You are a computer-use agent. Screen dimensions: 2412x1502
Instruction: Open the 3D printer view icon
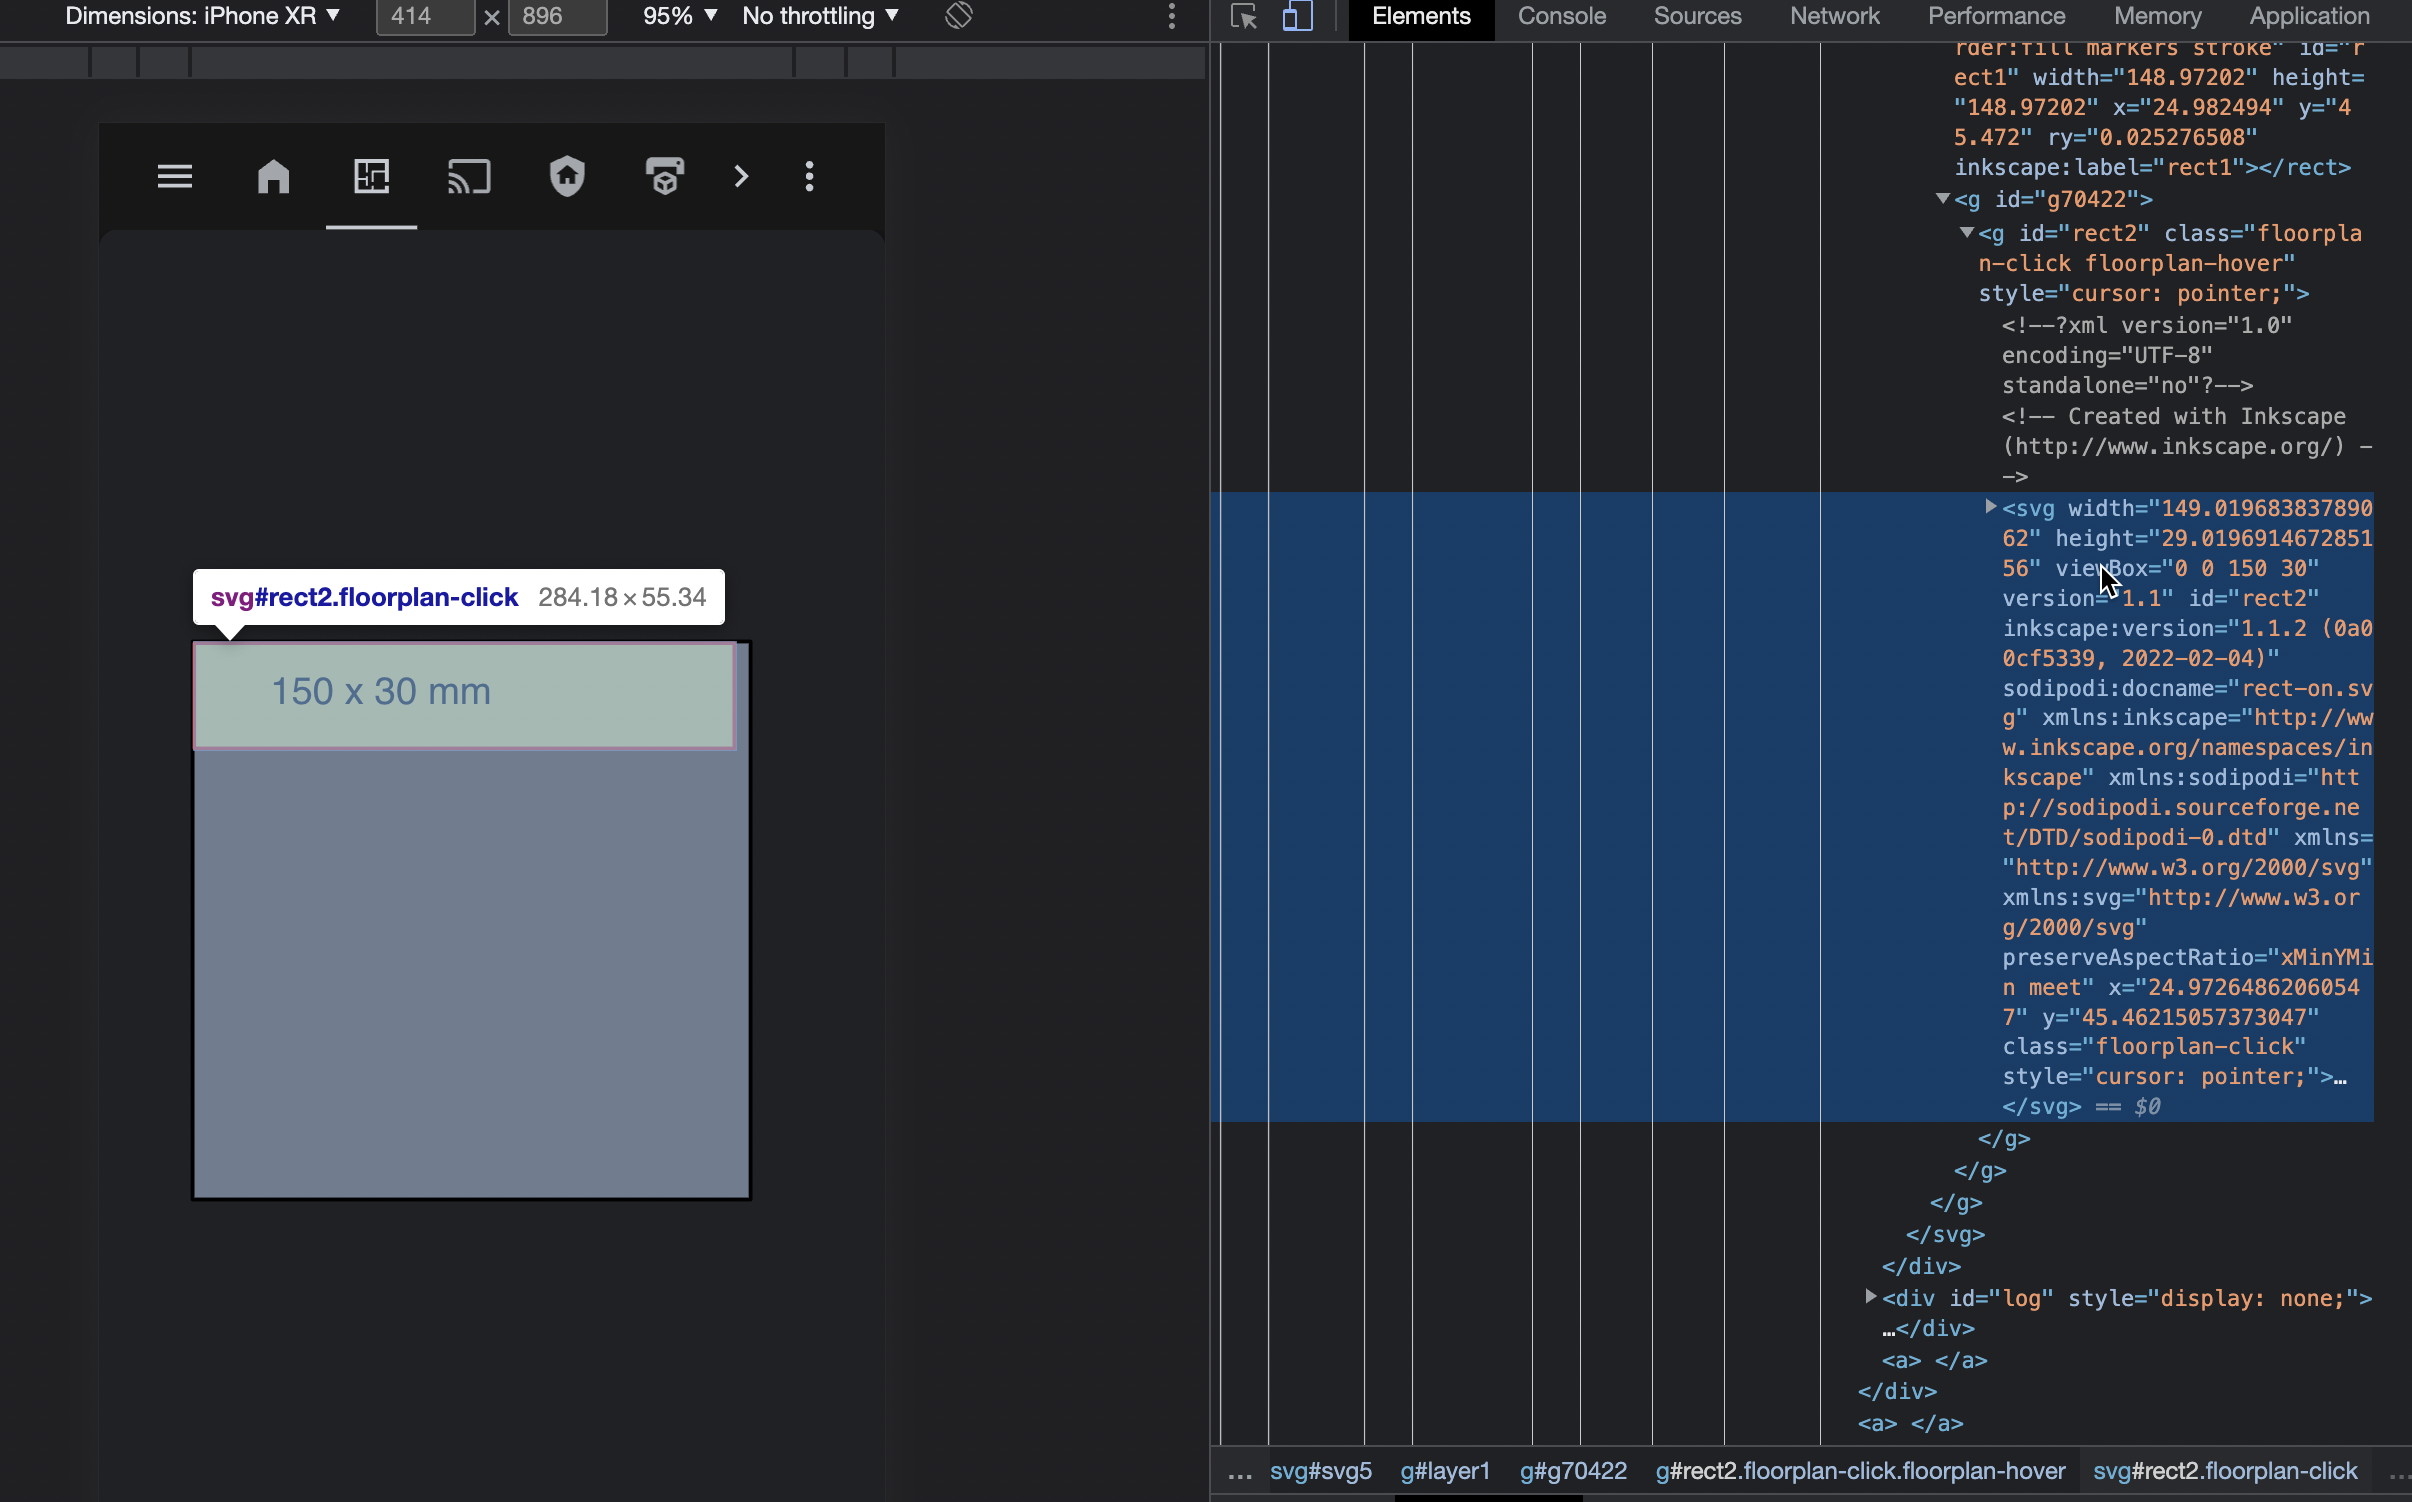coord(664,177)
